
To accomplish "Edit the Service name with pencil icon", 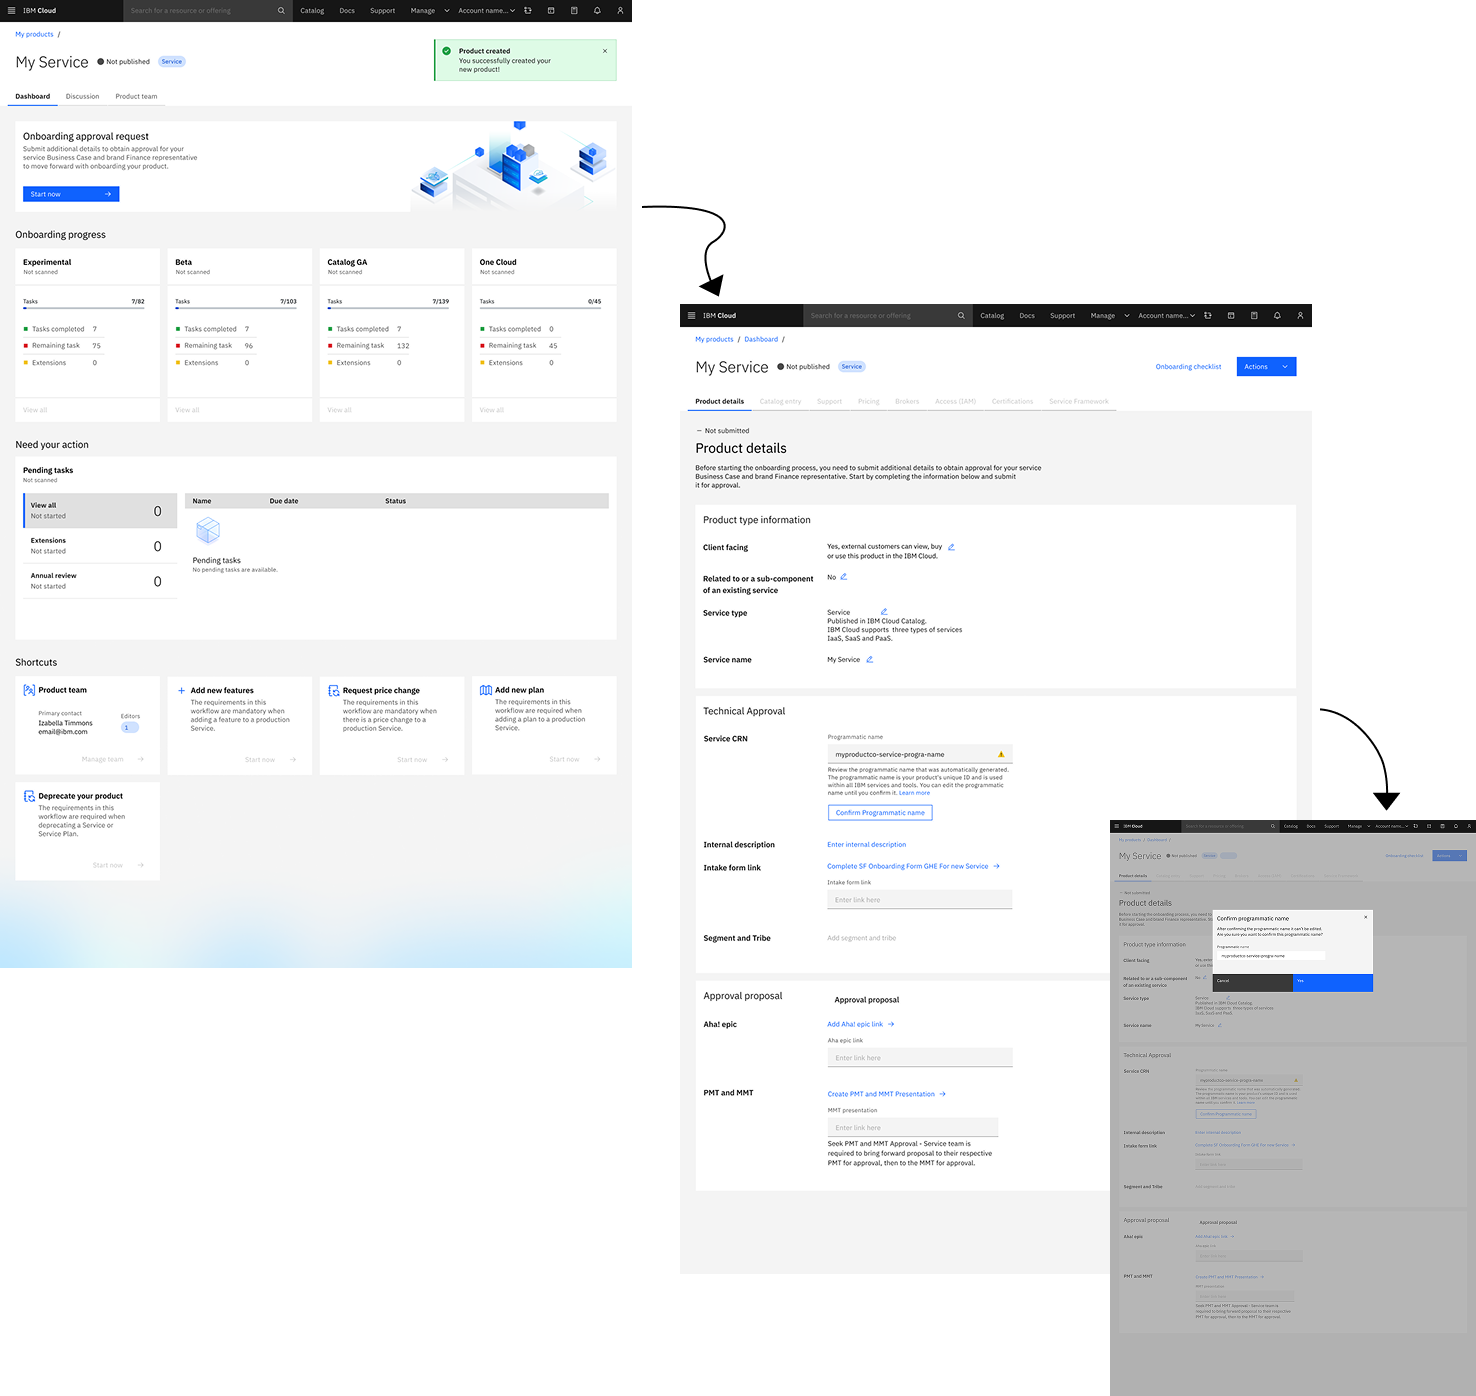I will coord(869,660).
